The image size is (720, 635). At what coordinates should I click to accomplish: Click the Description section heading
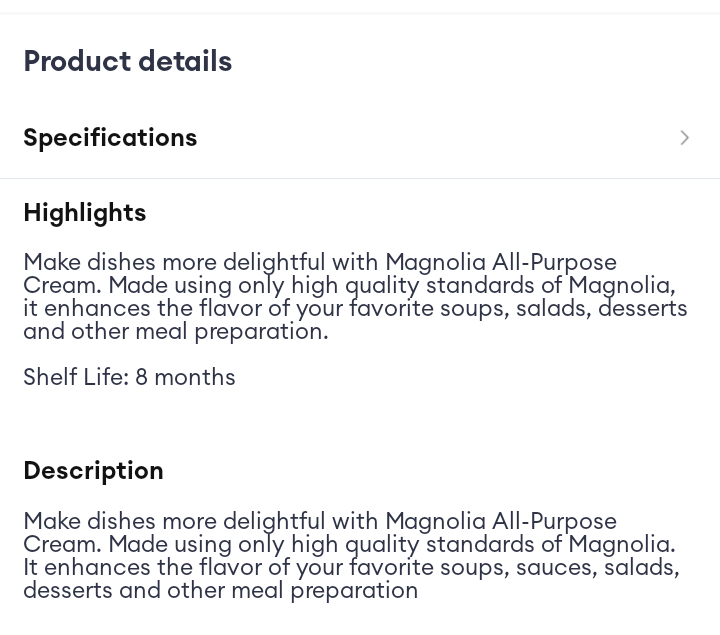coord(93,471)
